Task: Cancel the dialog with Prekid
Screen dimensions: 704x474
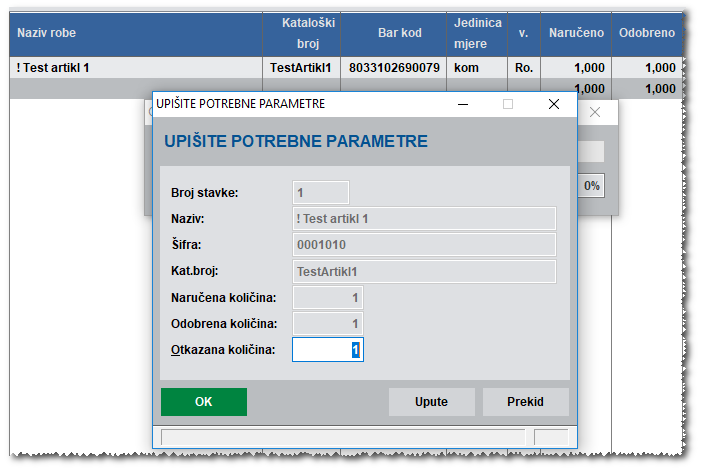Action: (525, 402)
